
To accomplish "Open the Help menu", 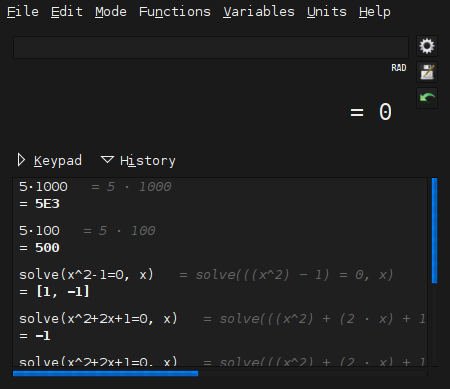I will [375, 12].
